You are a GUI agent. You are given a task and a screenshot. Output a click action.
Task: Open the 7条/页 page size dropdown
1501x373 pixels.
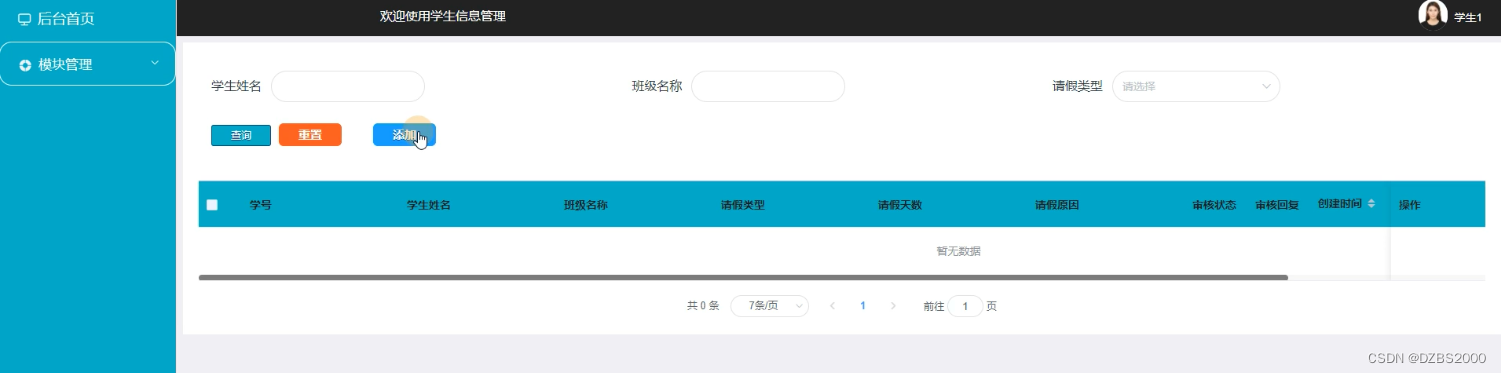770,306
